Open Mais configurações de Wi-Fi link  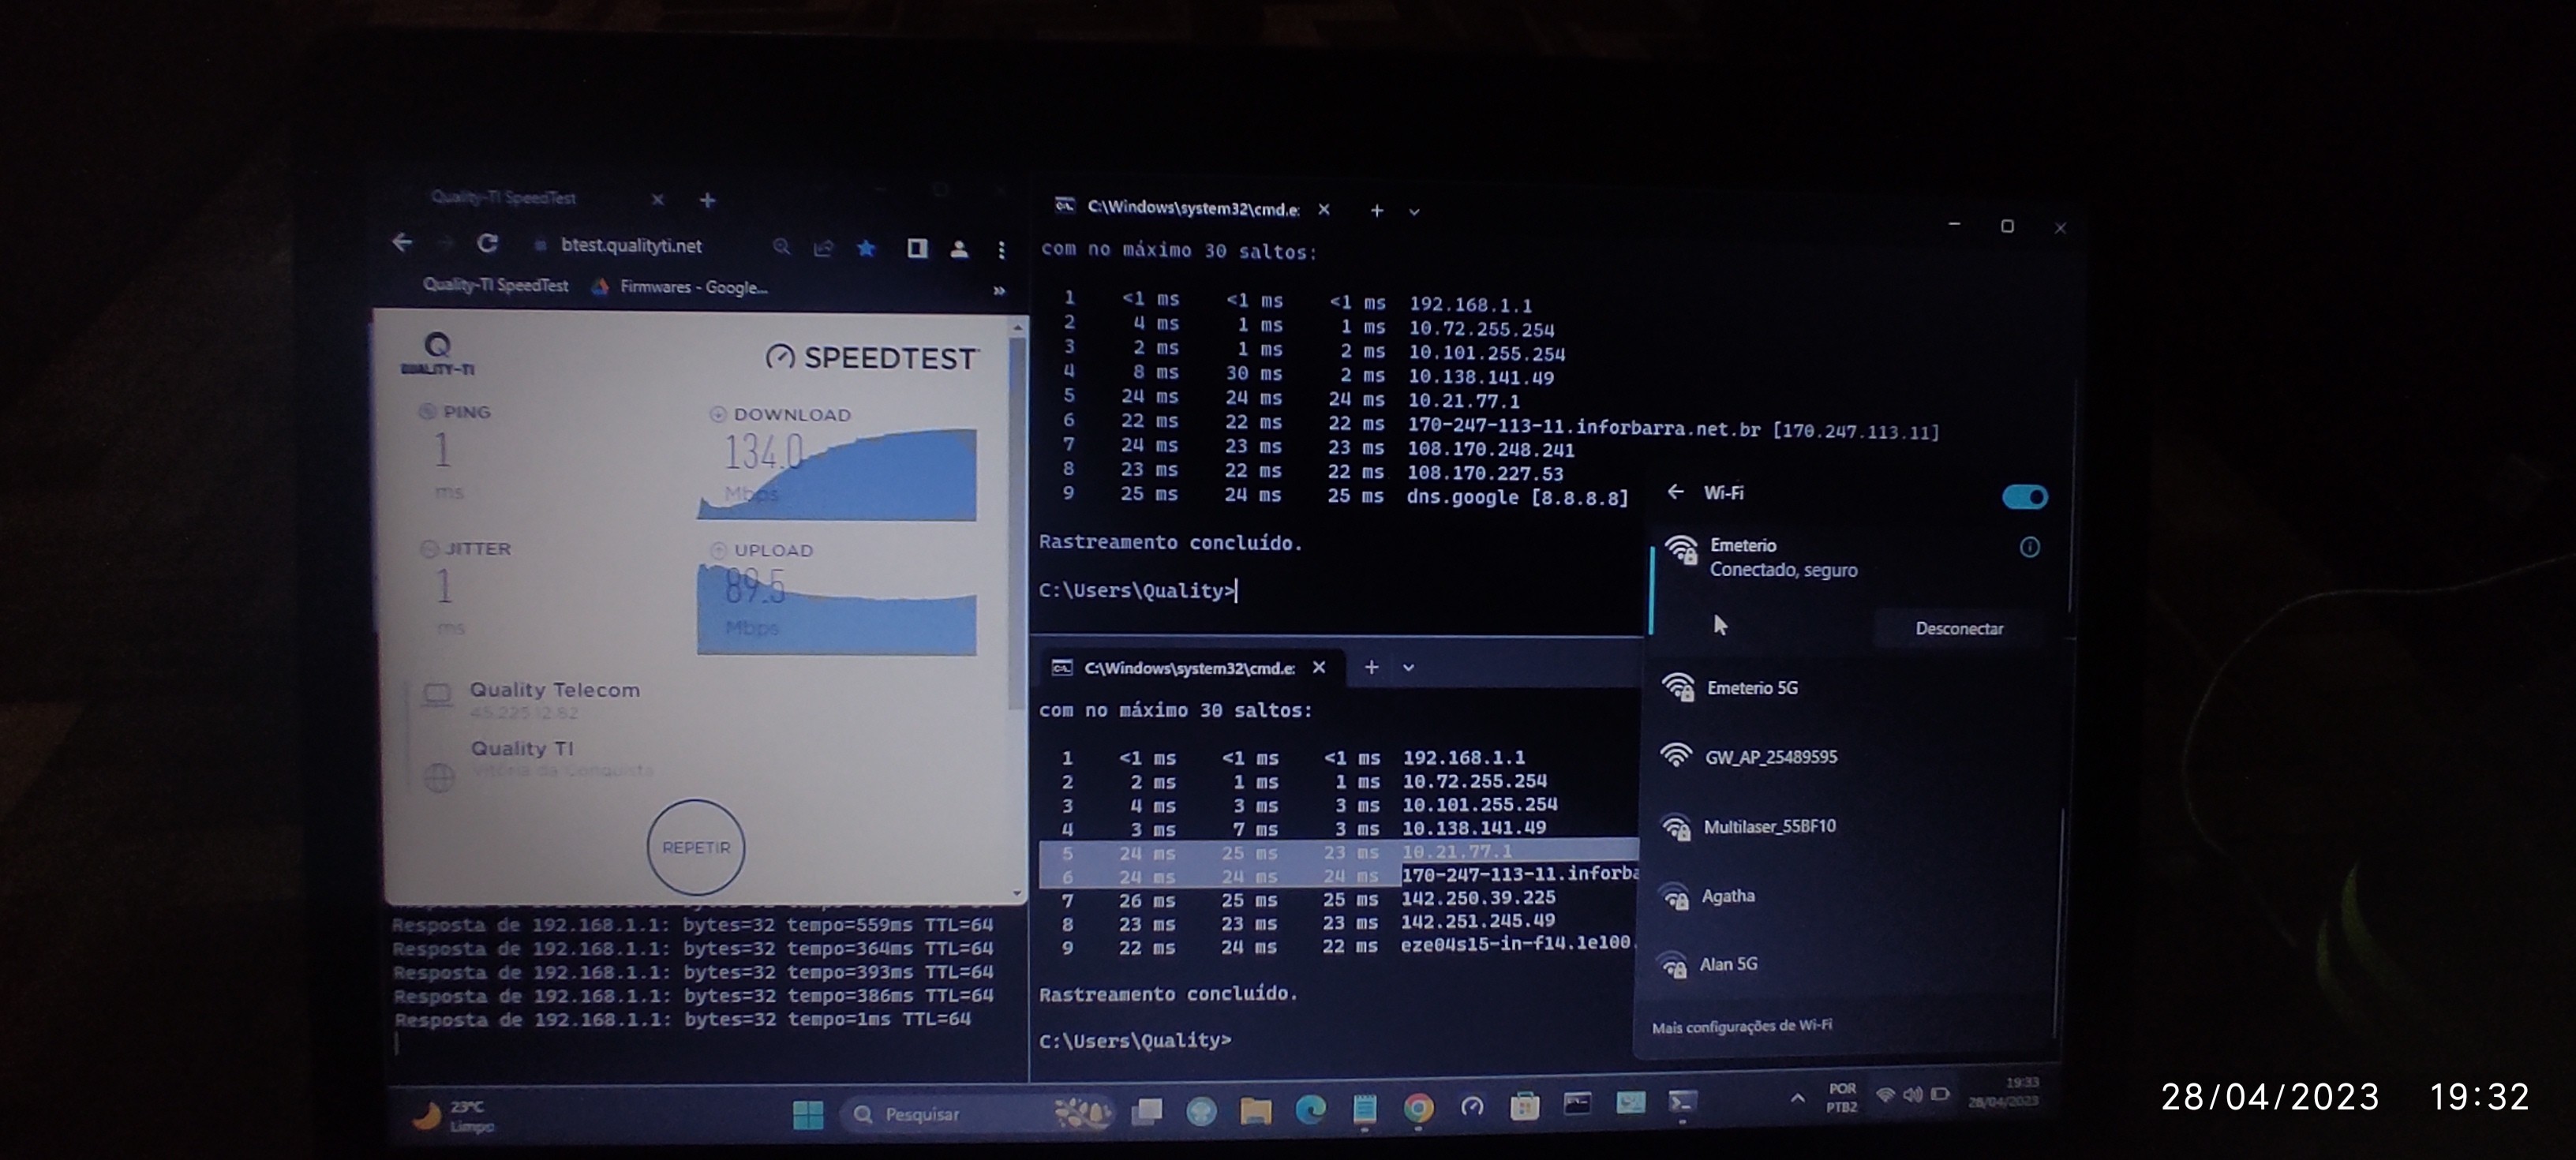point(1741,1026)
